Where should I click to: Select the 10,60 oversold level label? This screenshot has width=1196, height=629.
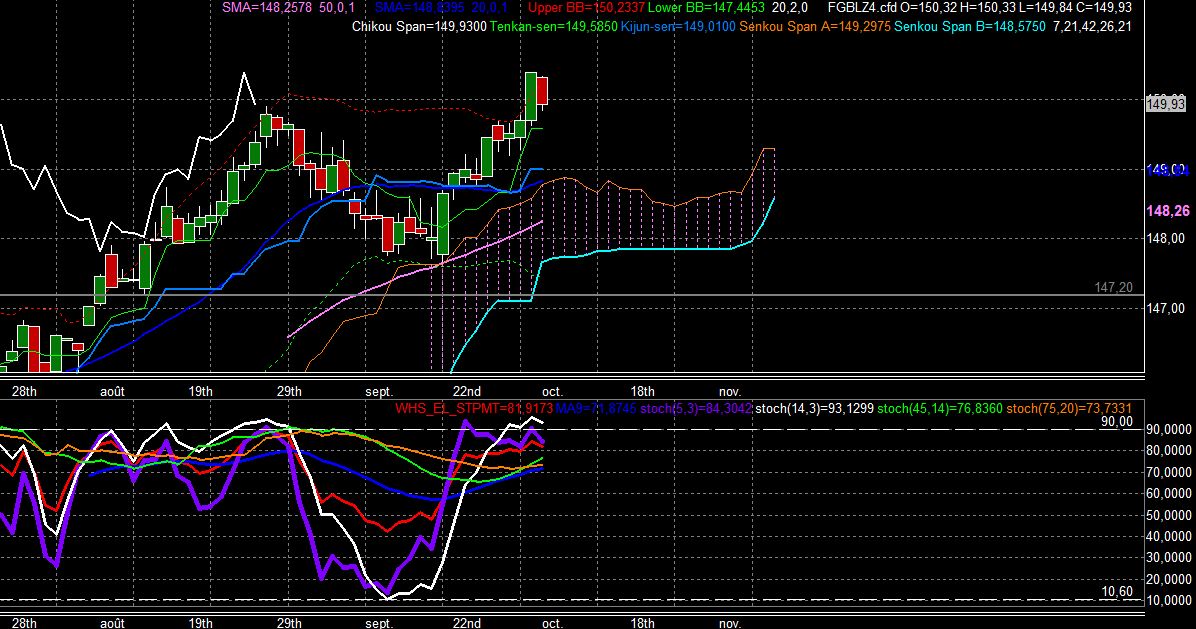1117,591
